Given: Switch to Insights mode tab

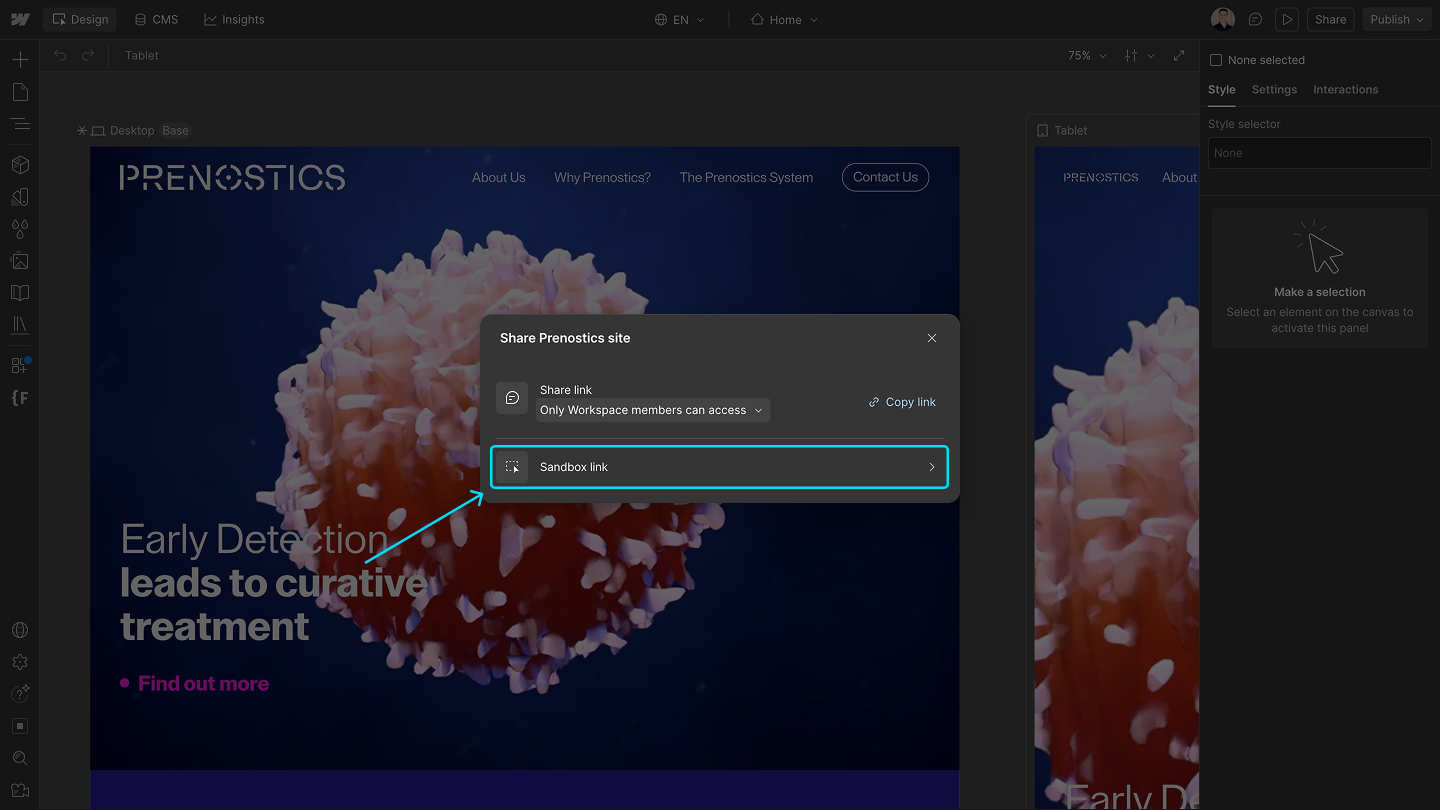Looking at the screenshot, I should [234, 19].
